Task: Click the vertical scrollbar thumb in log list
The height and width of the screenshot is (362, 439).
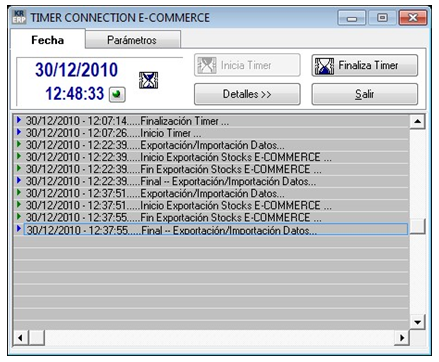Action: pos(417,226)
